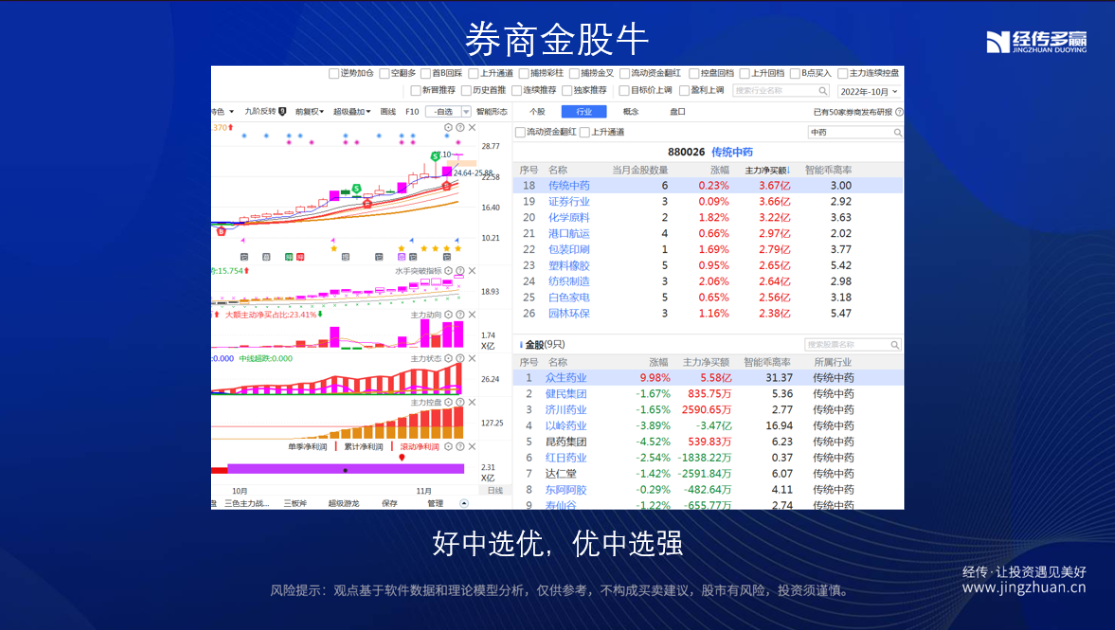
Task: Click the 管理 button
Action: [435, 503]
